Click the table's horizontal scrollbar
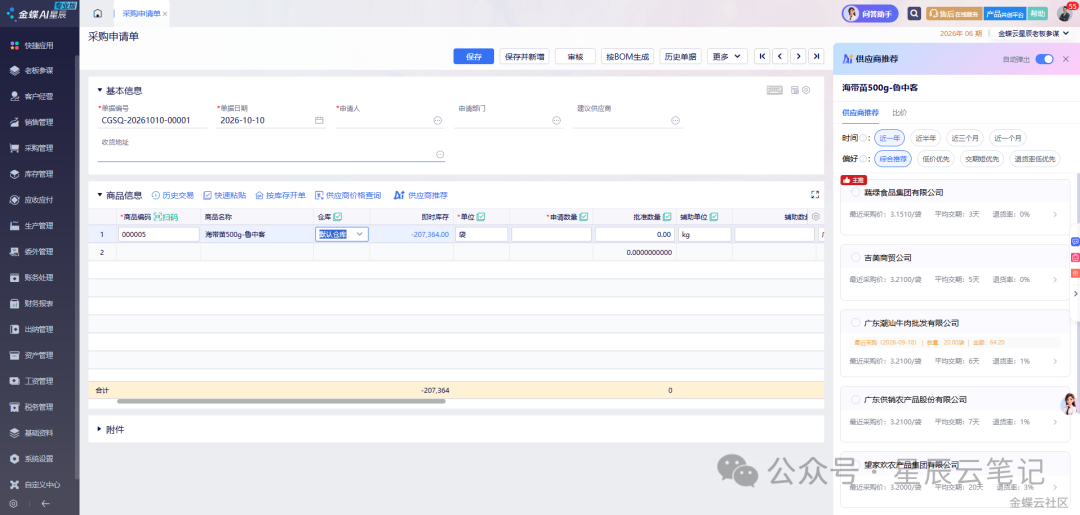The height and width of the screenshot is (515, 1080). 281,401
